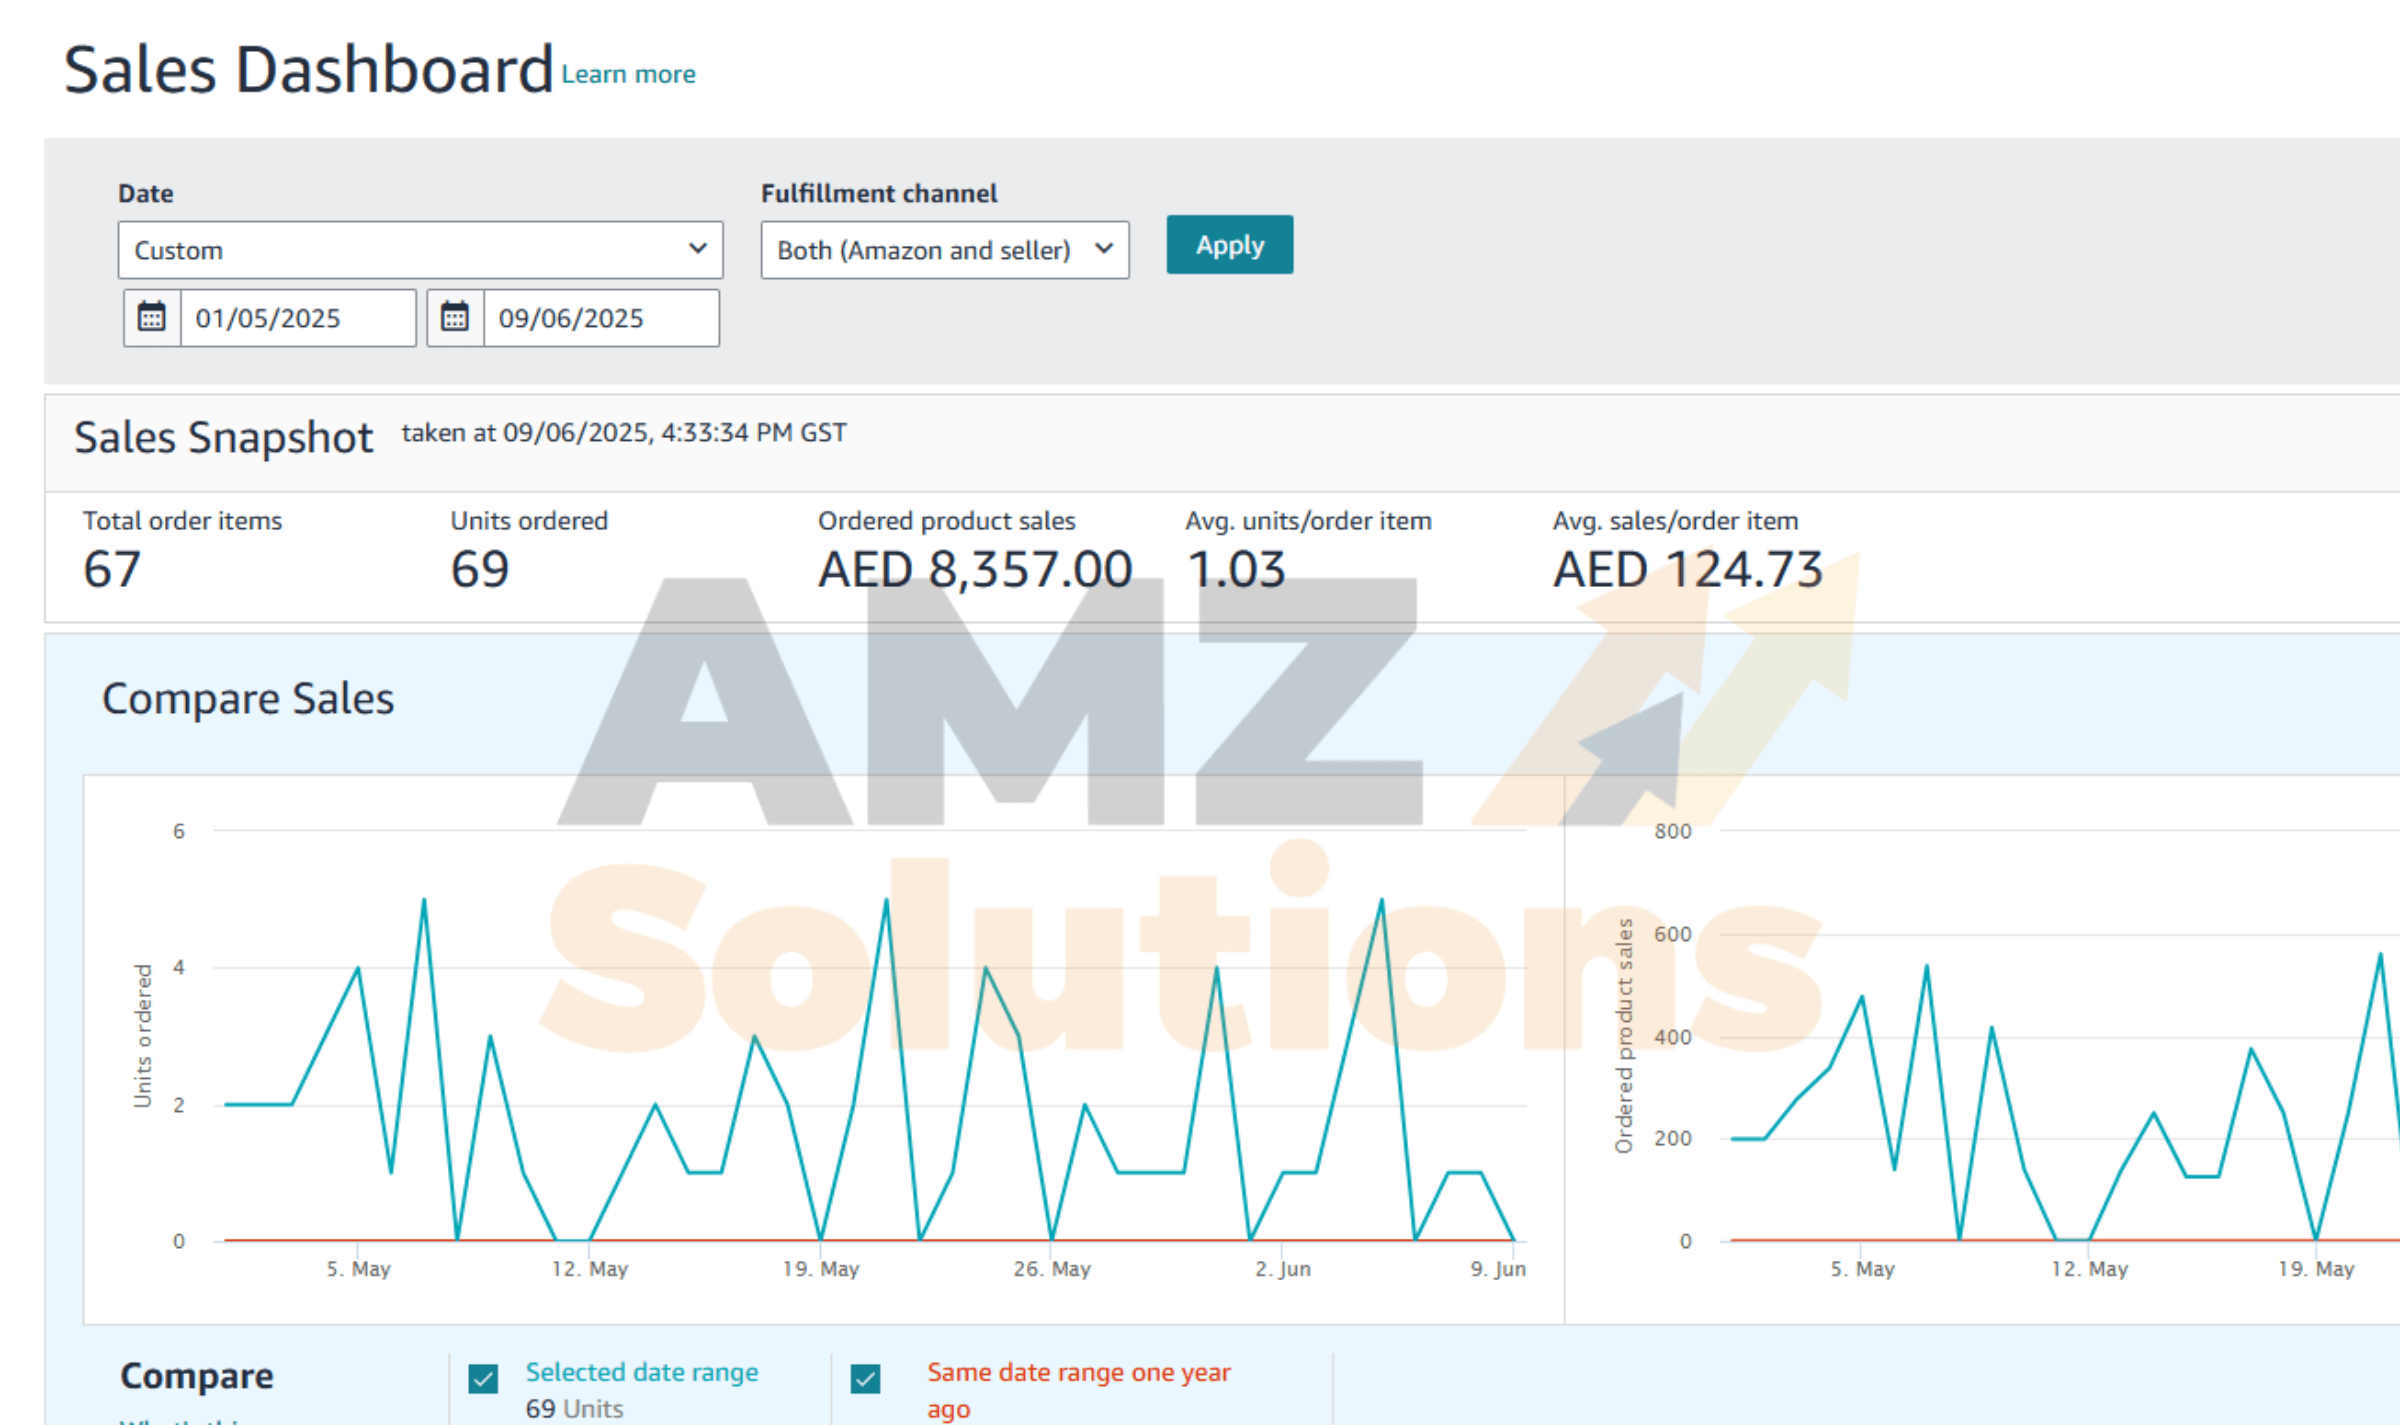Click the Selected date range label
Viewport: 2400px width, 1425px height.
(641, 1372)
